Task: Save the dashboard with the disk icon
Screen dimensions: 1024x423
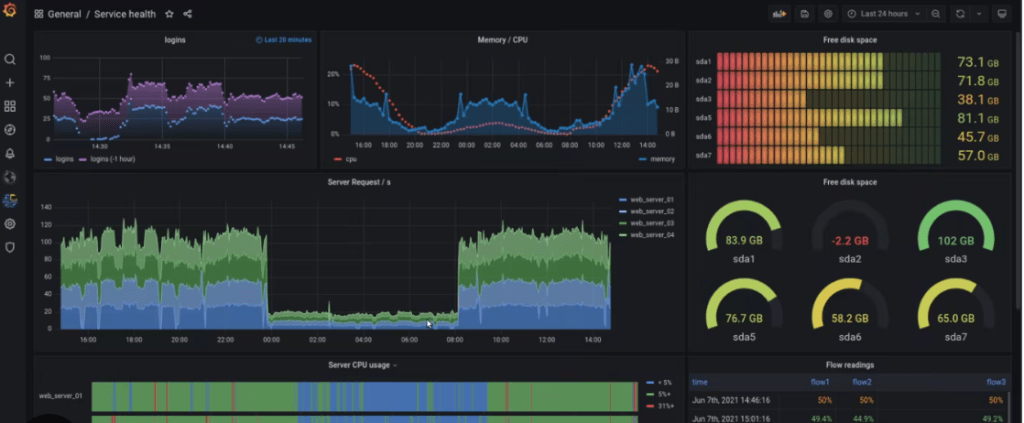Action: [x=805, y=14]
